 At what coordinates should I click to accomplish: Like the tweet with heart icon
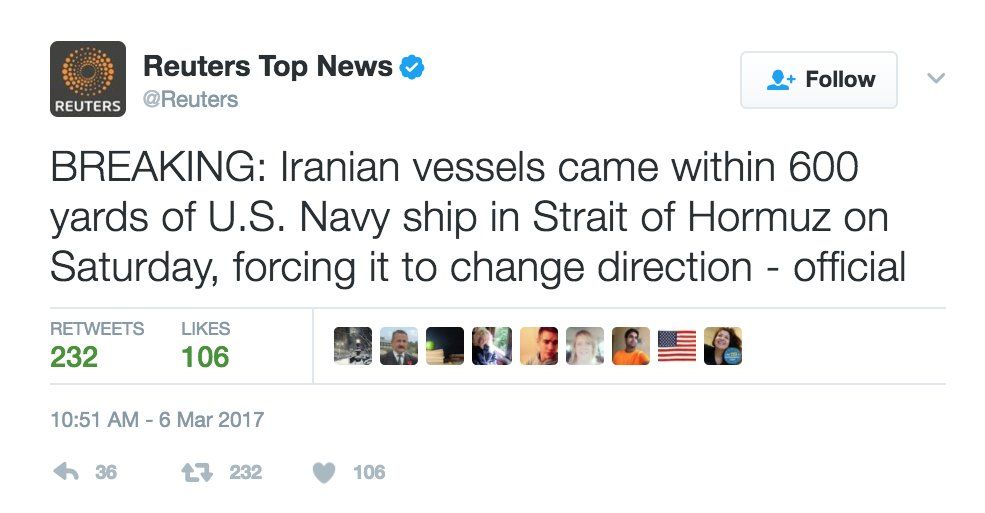click(324, 472)
